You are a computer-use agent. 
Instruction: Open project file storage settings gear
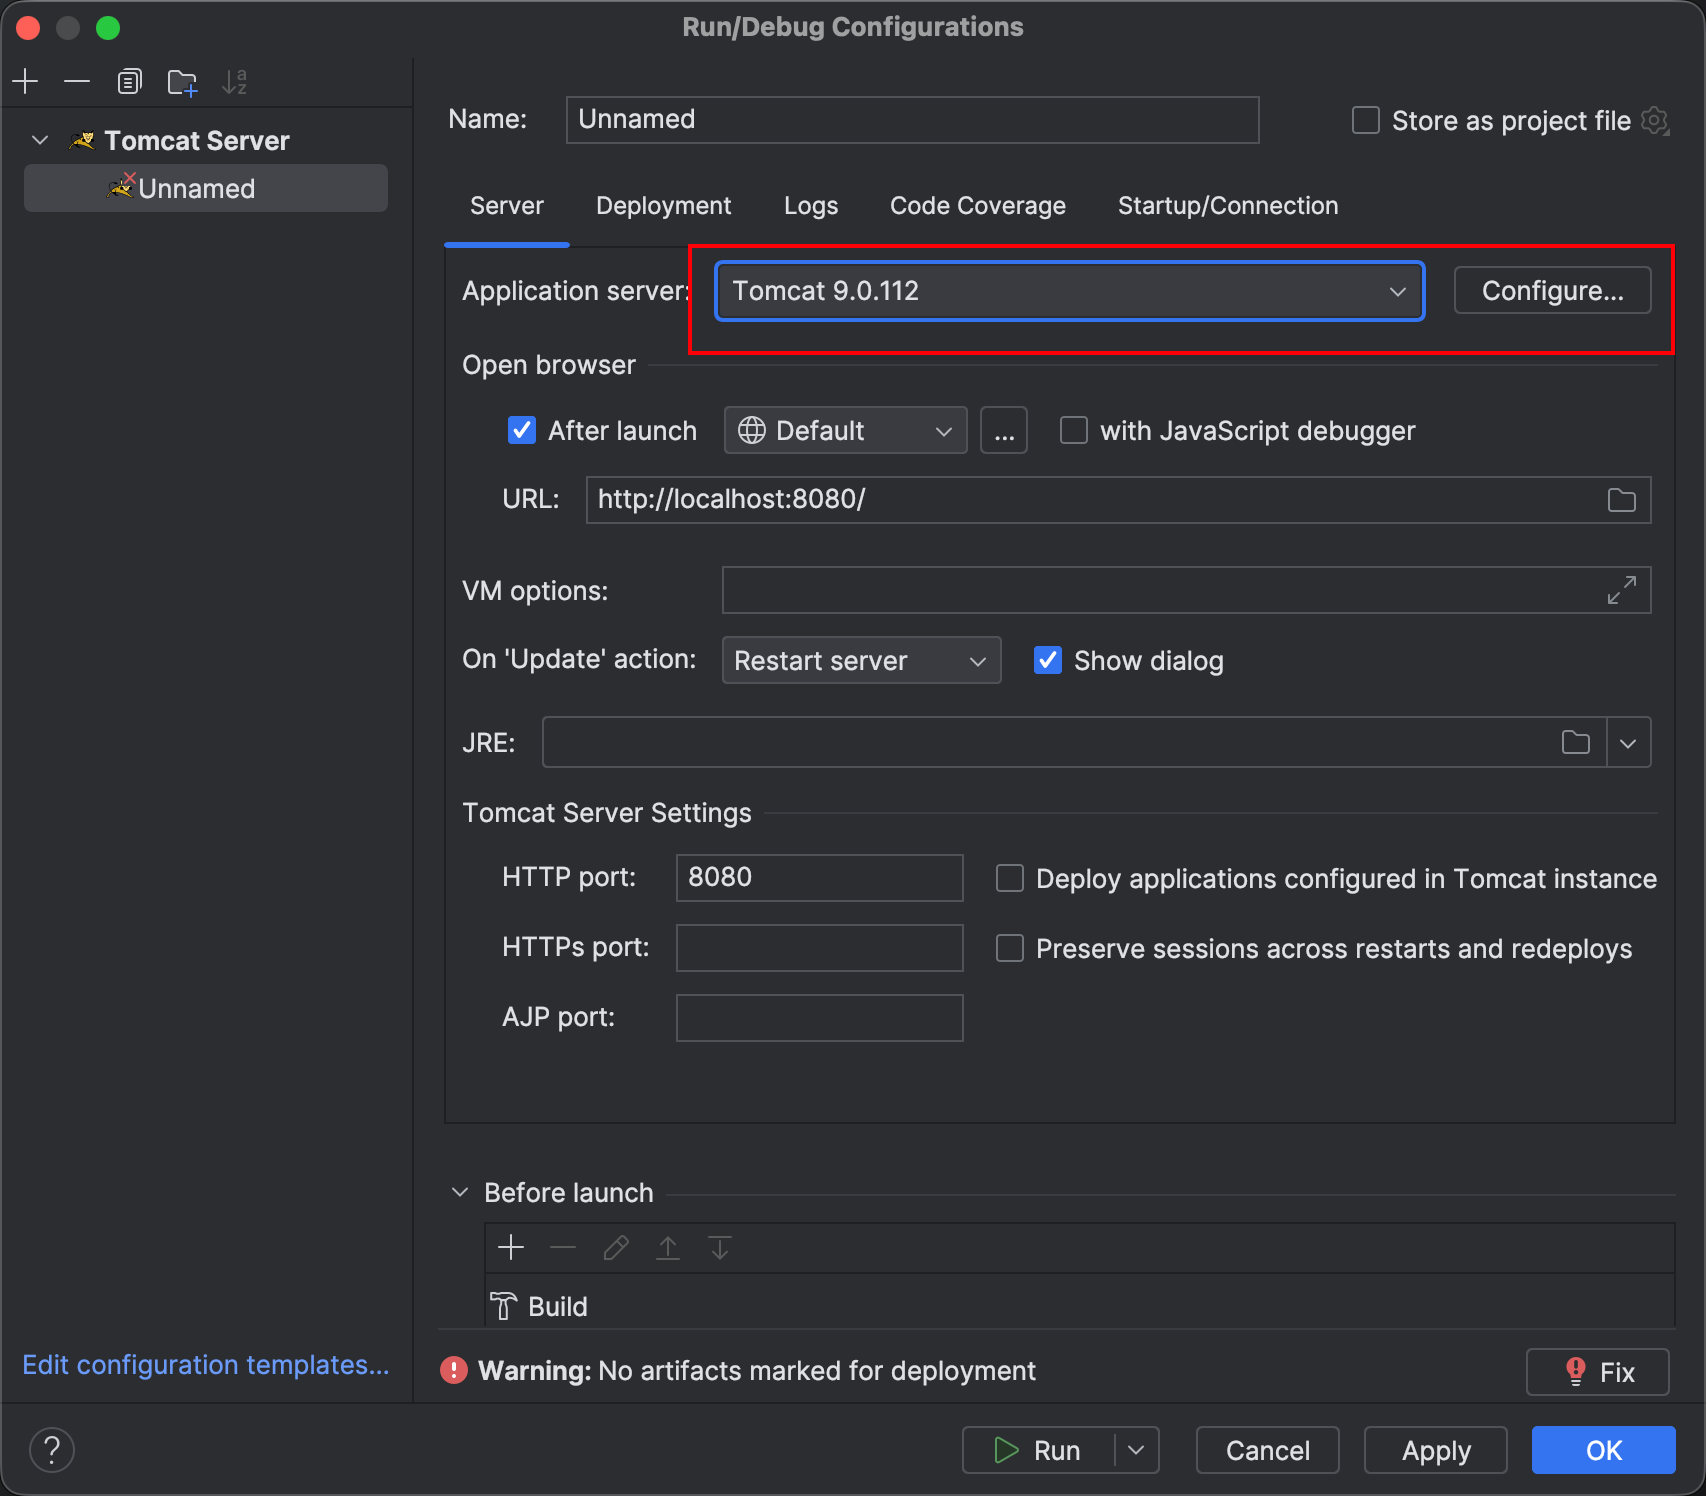[x=1655, y=121]
